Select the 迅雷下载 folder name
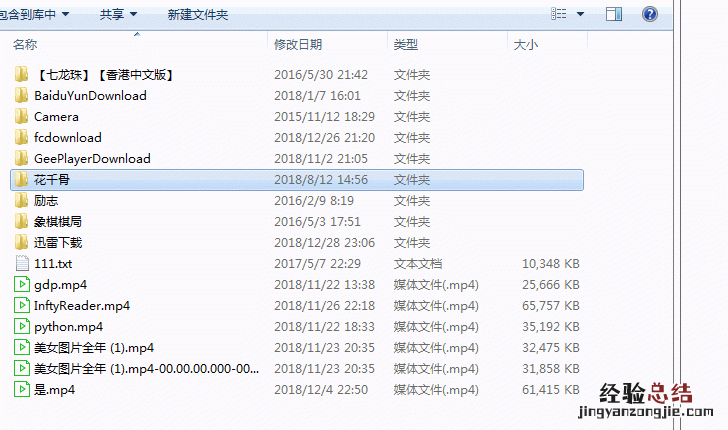Viewport: 728px width, 430px height. 58,242
